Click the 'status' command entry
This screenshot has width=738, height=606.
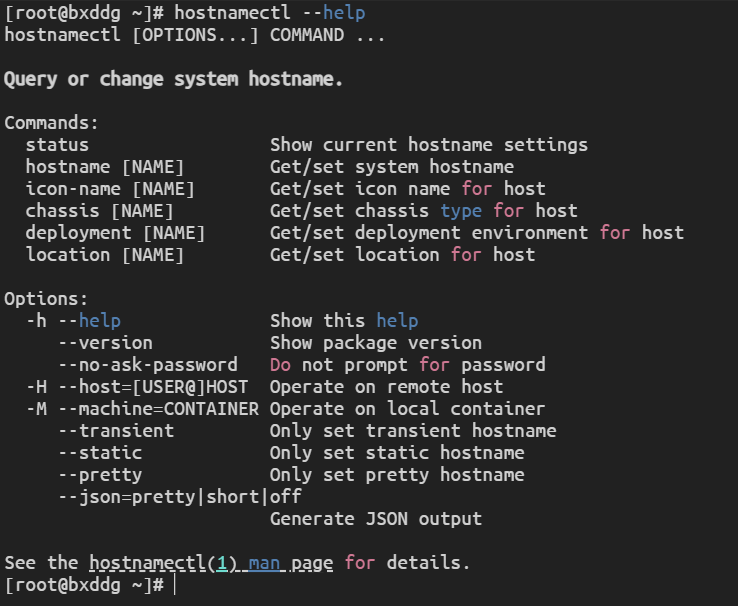tap(57, 145)
